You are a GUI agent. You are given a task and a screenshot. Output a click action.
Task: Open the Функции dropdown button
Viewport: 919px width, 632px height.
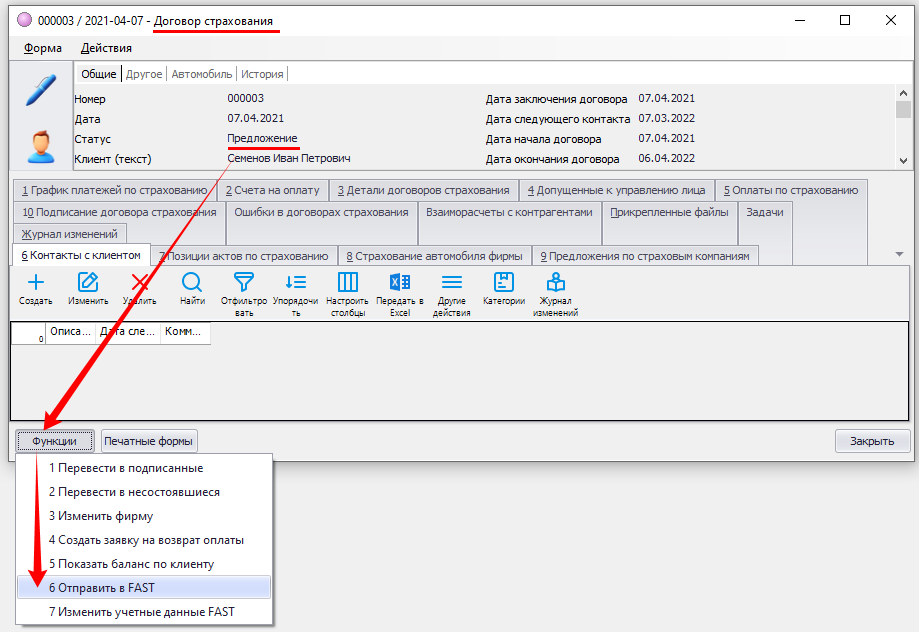pyautogui.click(x=54, y=441)
